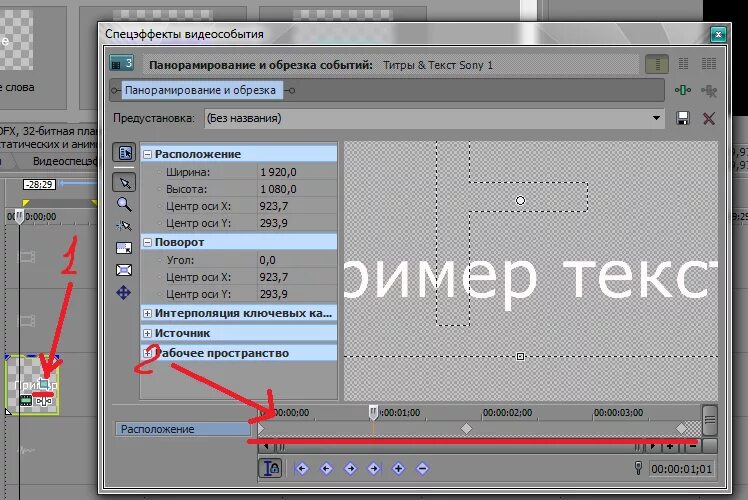The height and width of the screenshot is (500, 748).
Task: Jump to the last keyframe
Action: [x=374, y=469]
